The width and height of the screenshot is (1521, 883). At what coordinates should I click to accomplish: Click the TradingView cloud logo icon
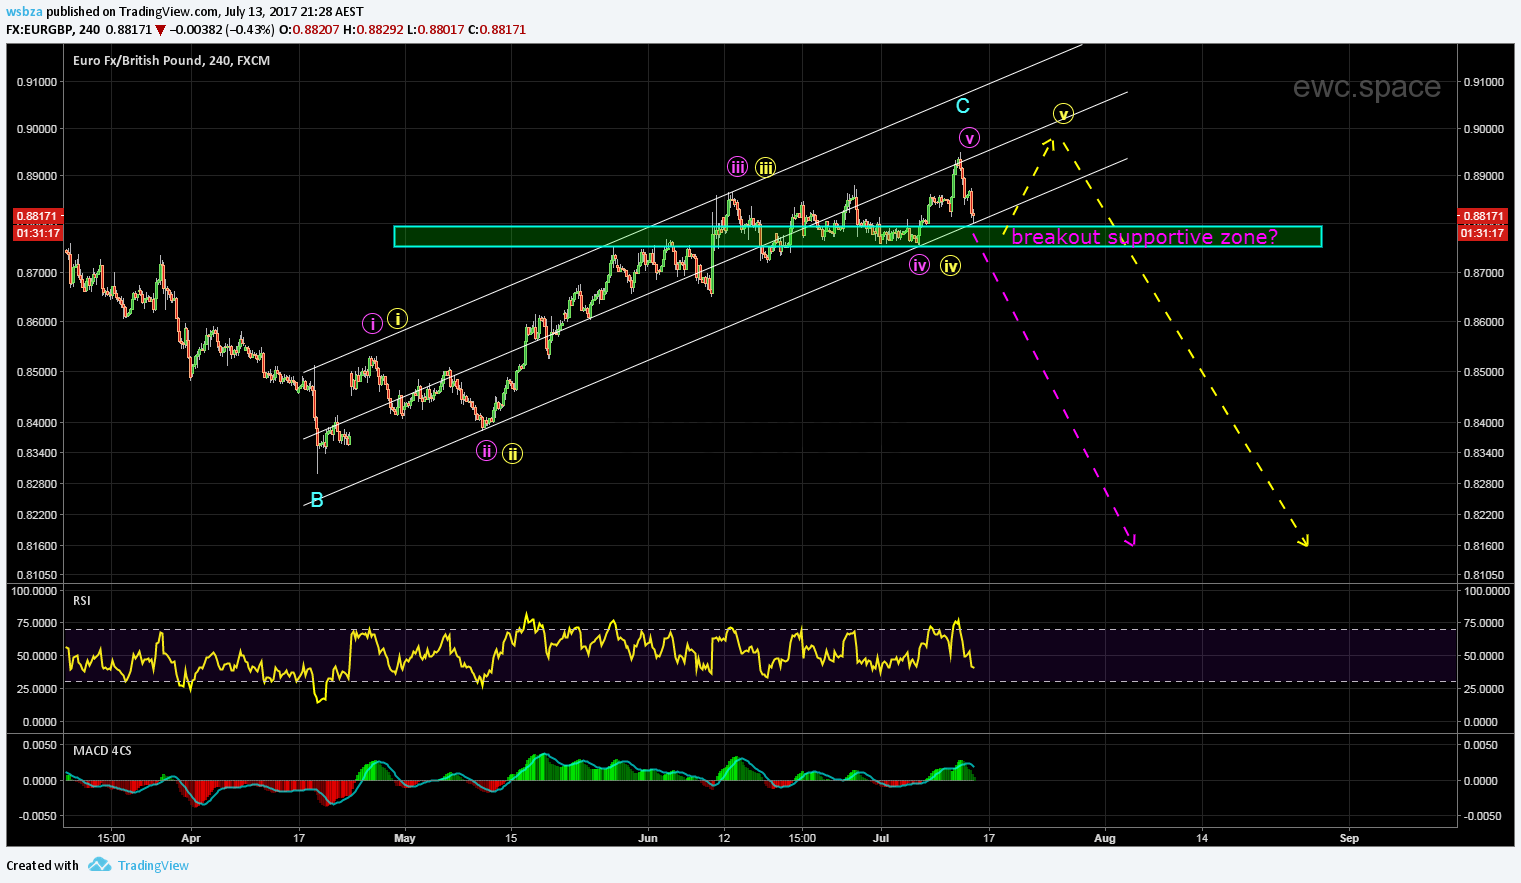pyautogui.click(x=98, y=865)
